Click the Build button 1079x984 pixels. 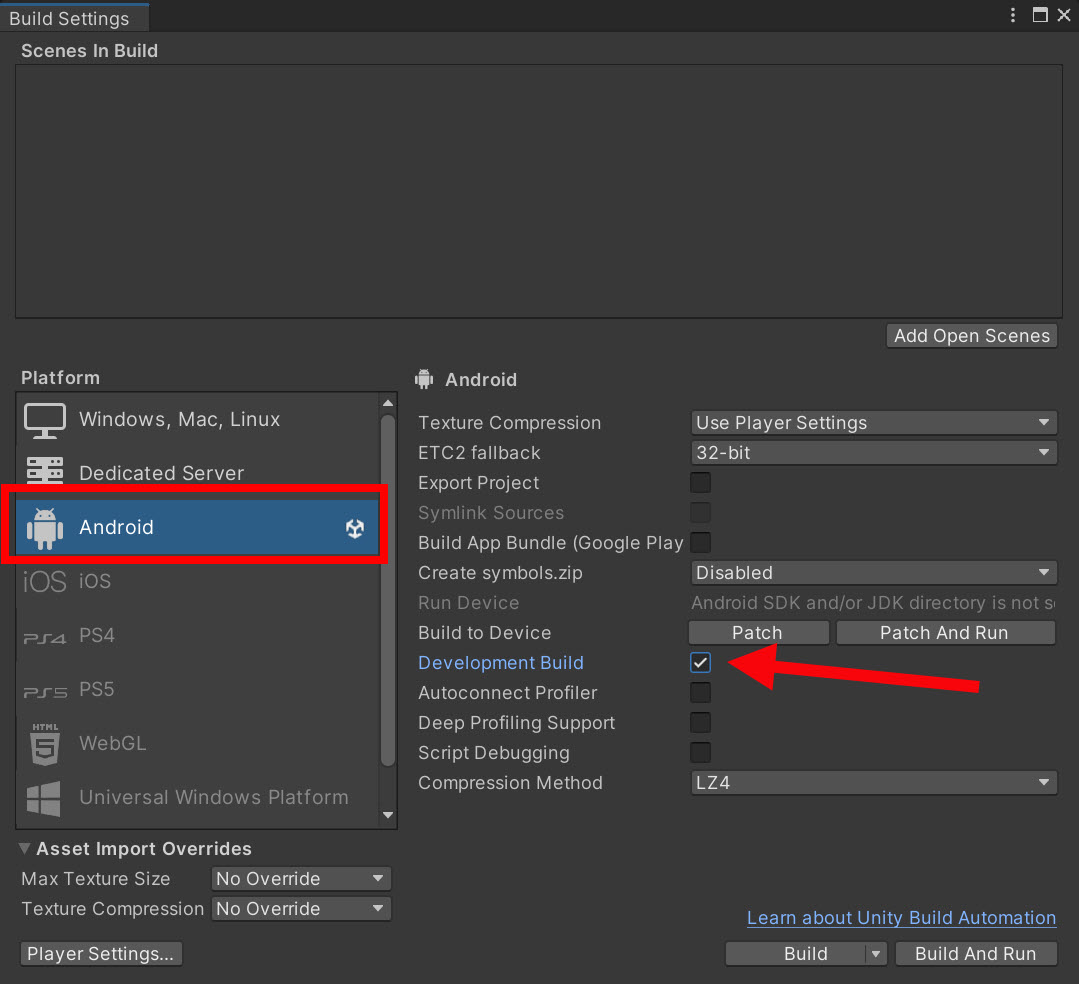click(796, 954)
